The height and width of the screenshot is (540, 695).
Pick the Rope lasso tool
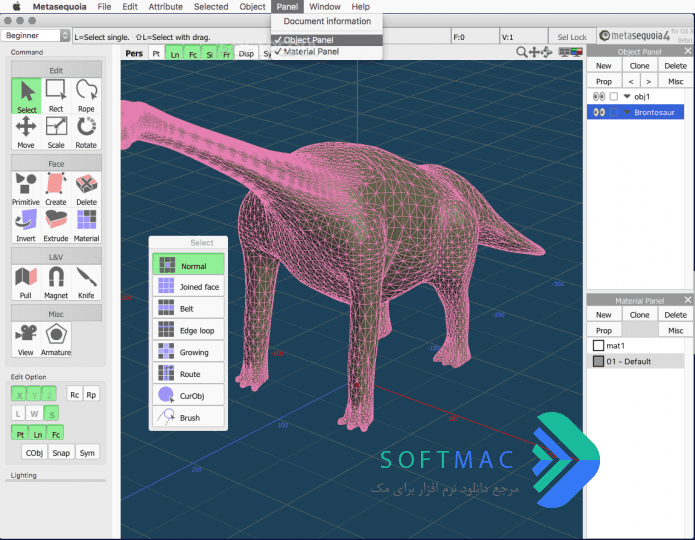coord(86,96)
